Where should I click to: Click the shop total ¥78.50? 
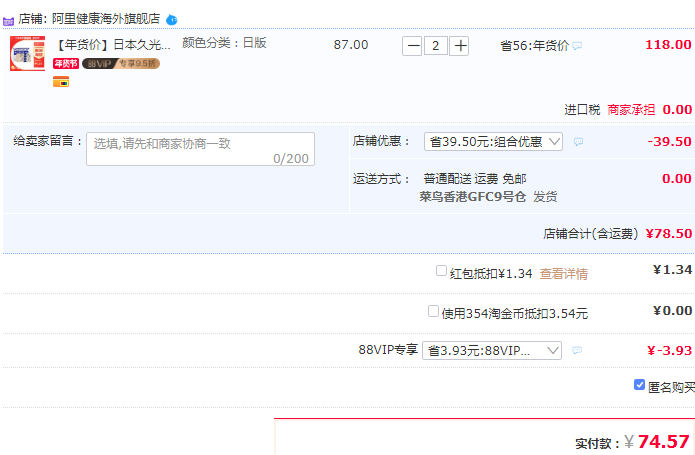[x=668, y=233]
